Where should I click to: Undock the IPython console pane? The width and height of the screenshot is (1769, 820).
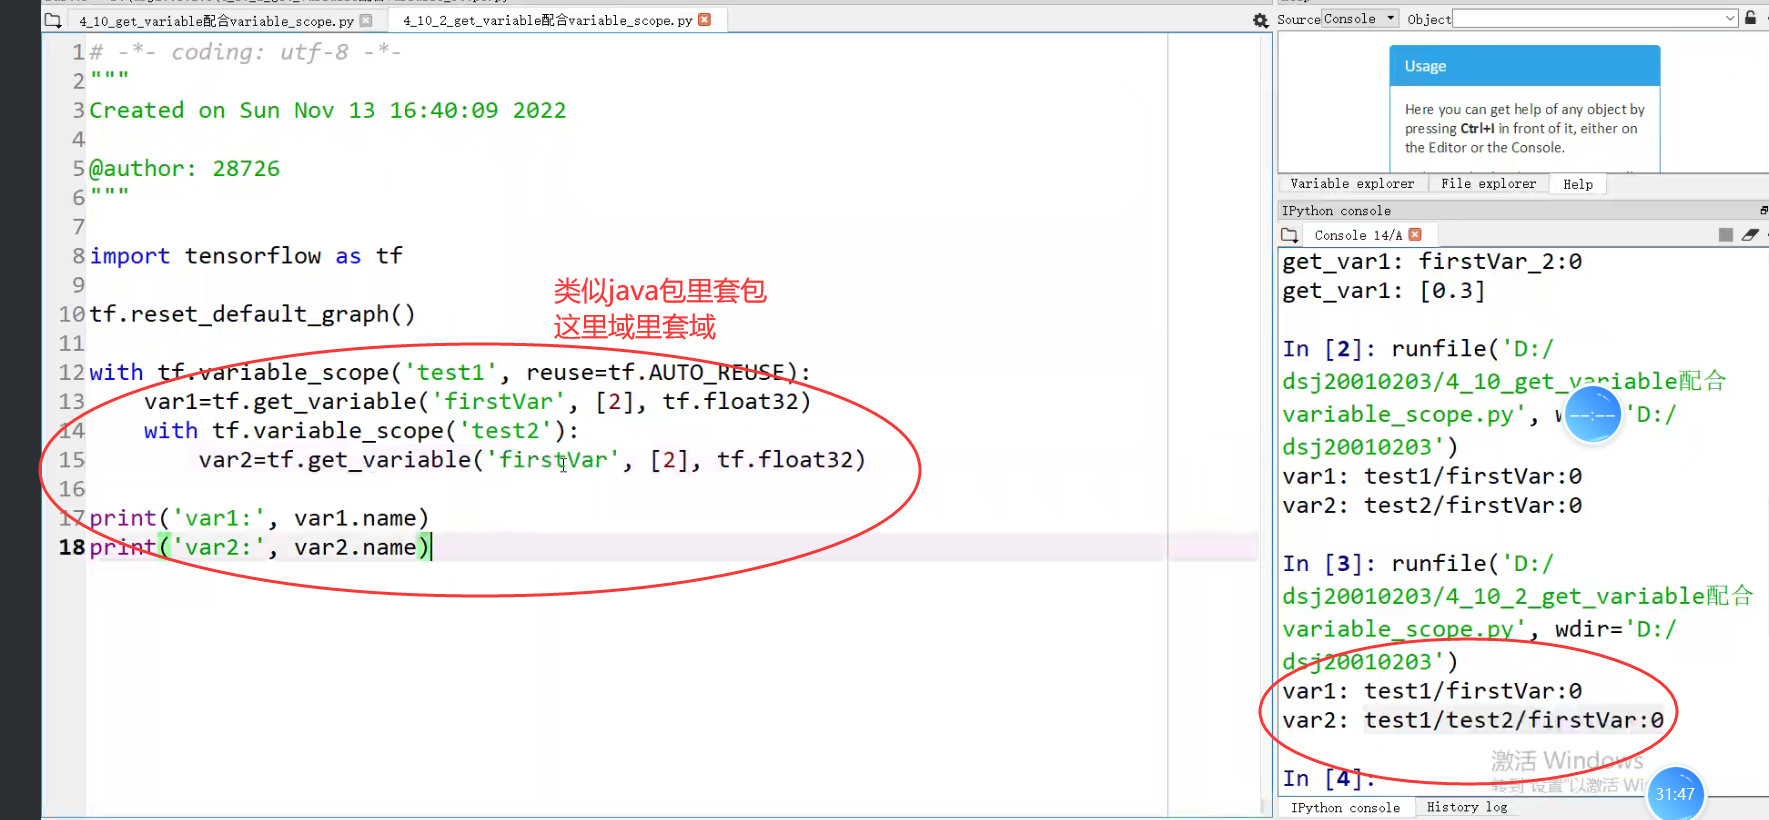click(x=1763, y=210)
